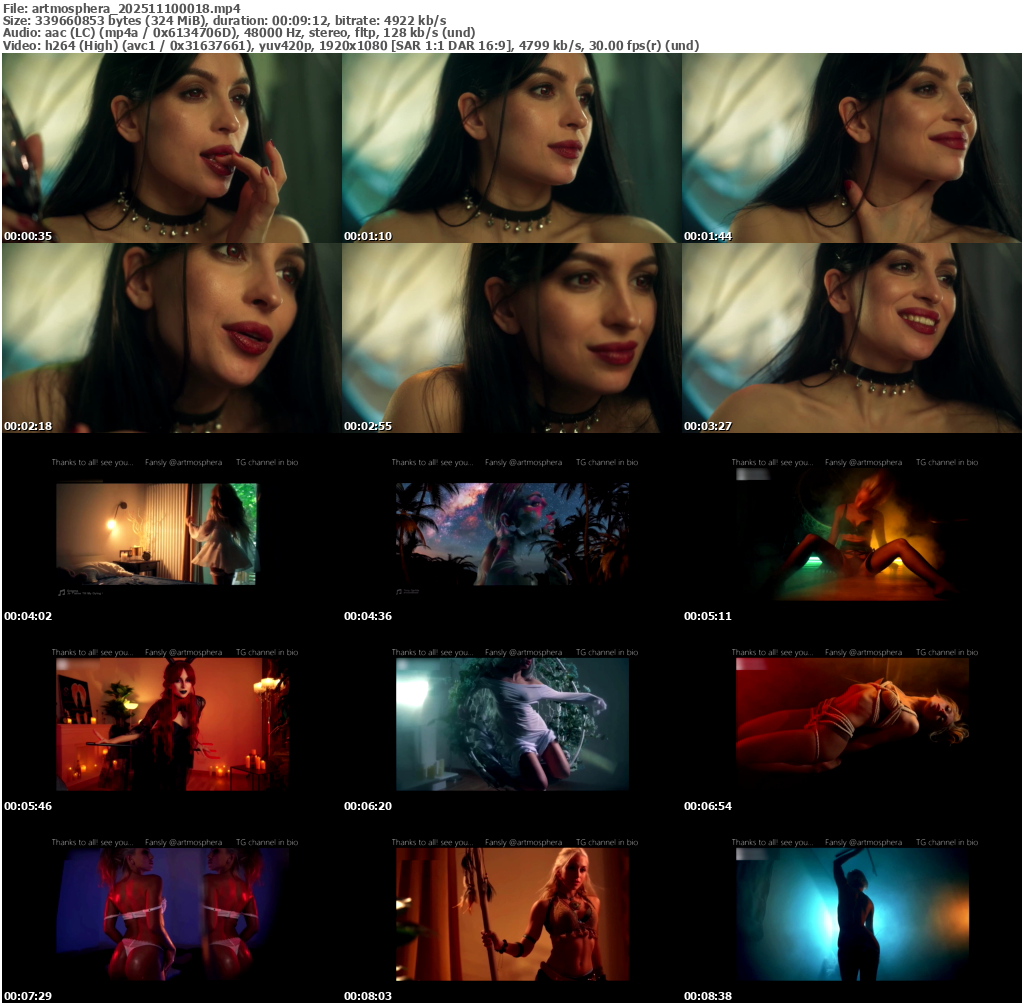Pick the white dress thumbnail at 00:06:20

click(513, 724)
